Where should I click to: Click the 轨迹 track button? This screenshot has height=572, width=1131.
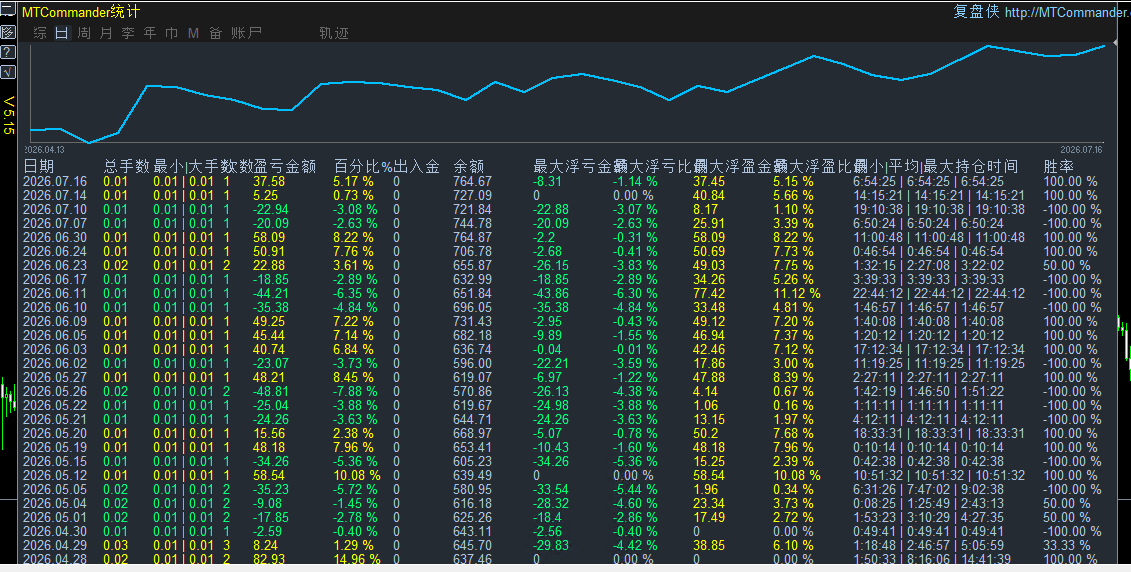coord(334,33)
